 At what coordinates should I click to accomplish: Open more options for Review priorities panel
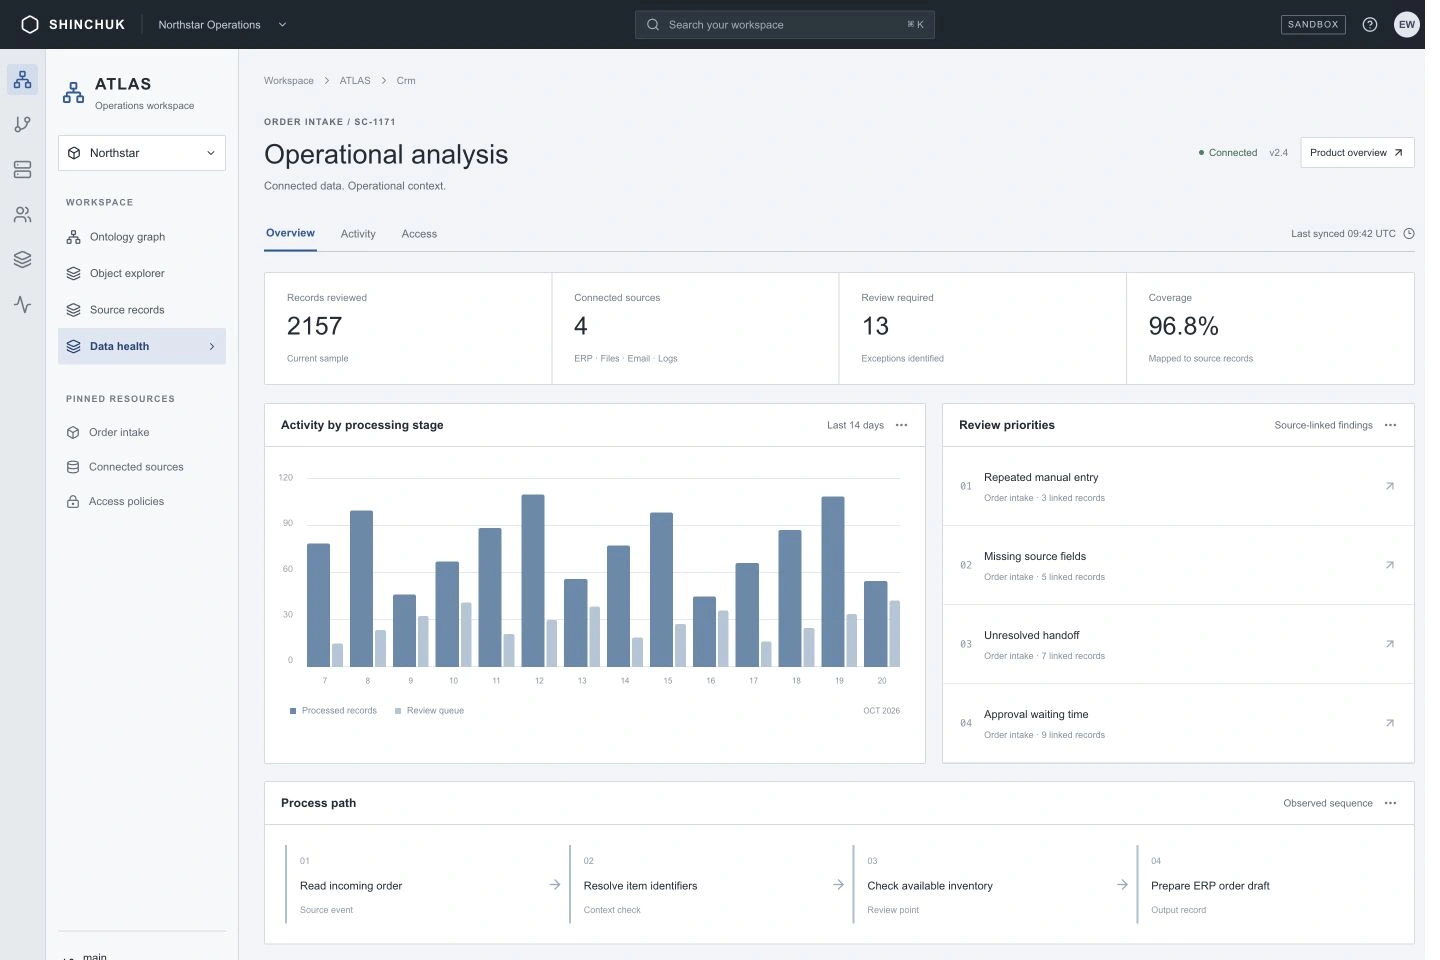coord(1390,425)
